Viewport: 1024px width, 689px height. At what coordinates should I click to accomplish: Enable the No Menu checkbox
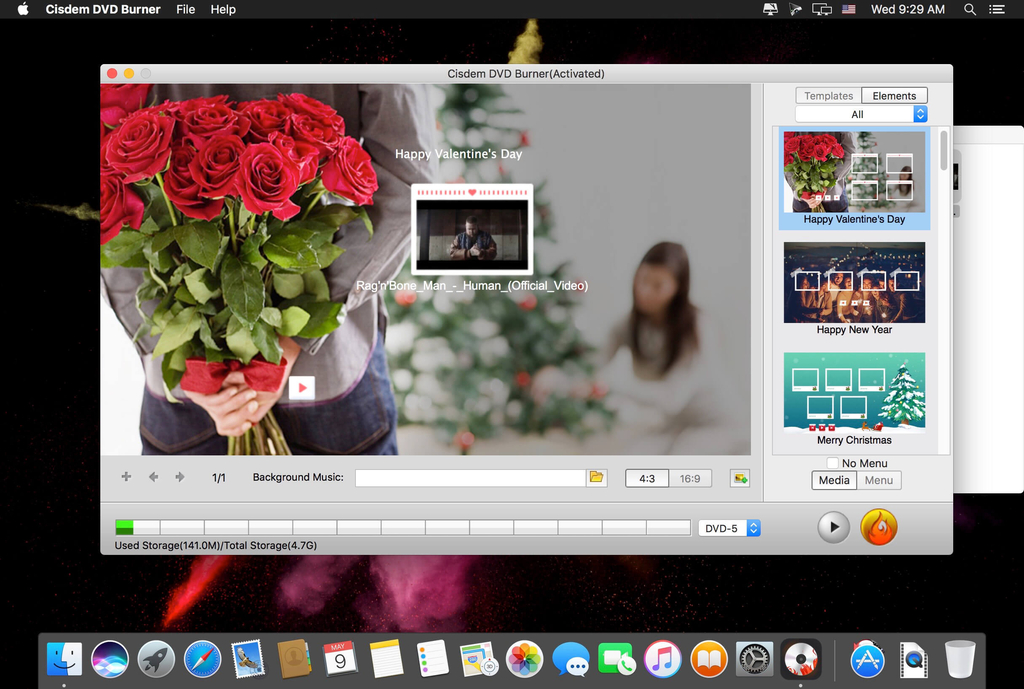(x=833, y=463)
